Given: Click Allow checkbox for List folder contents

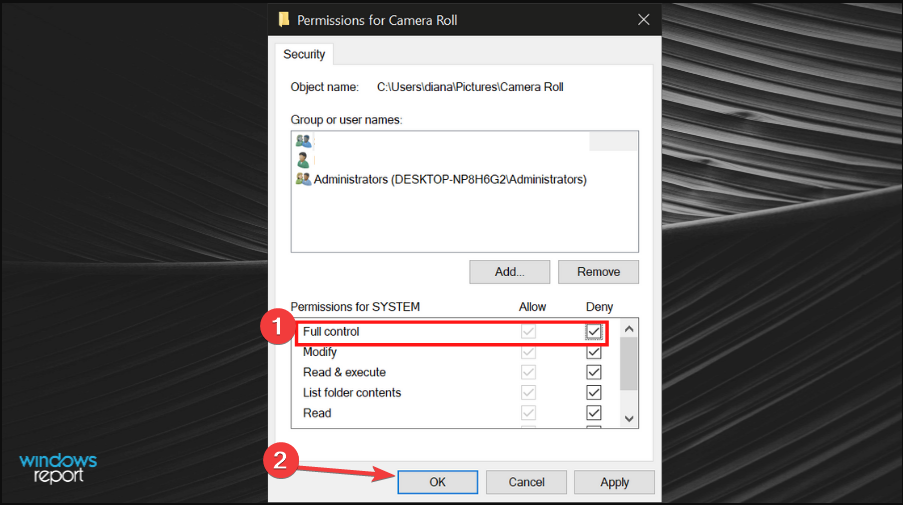Looking at the screenshot, I should (x=528, y=393).
